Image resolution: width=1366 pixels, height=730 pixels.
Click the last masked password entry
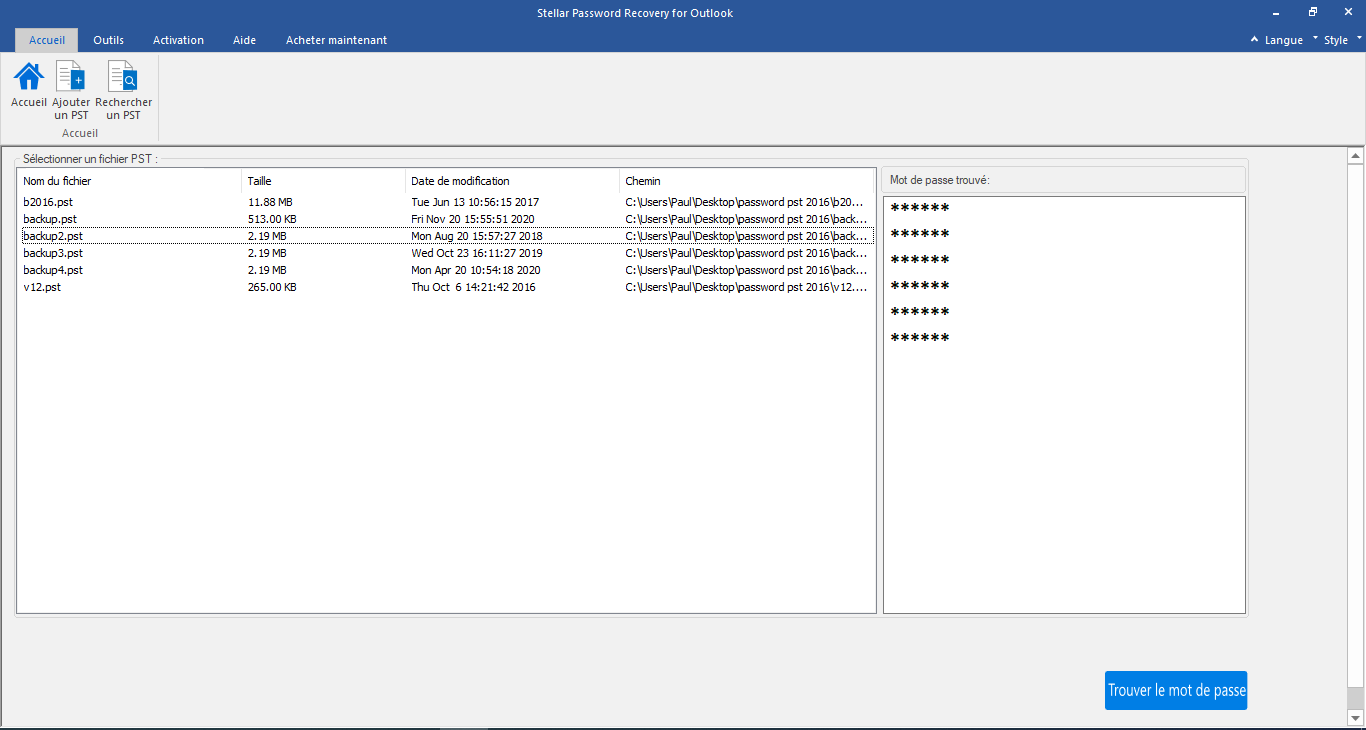pyautogui.click(x=919, y=338)
